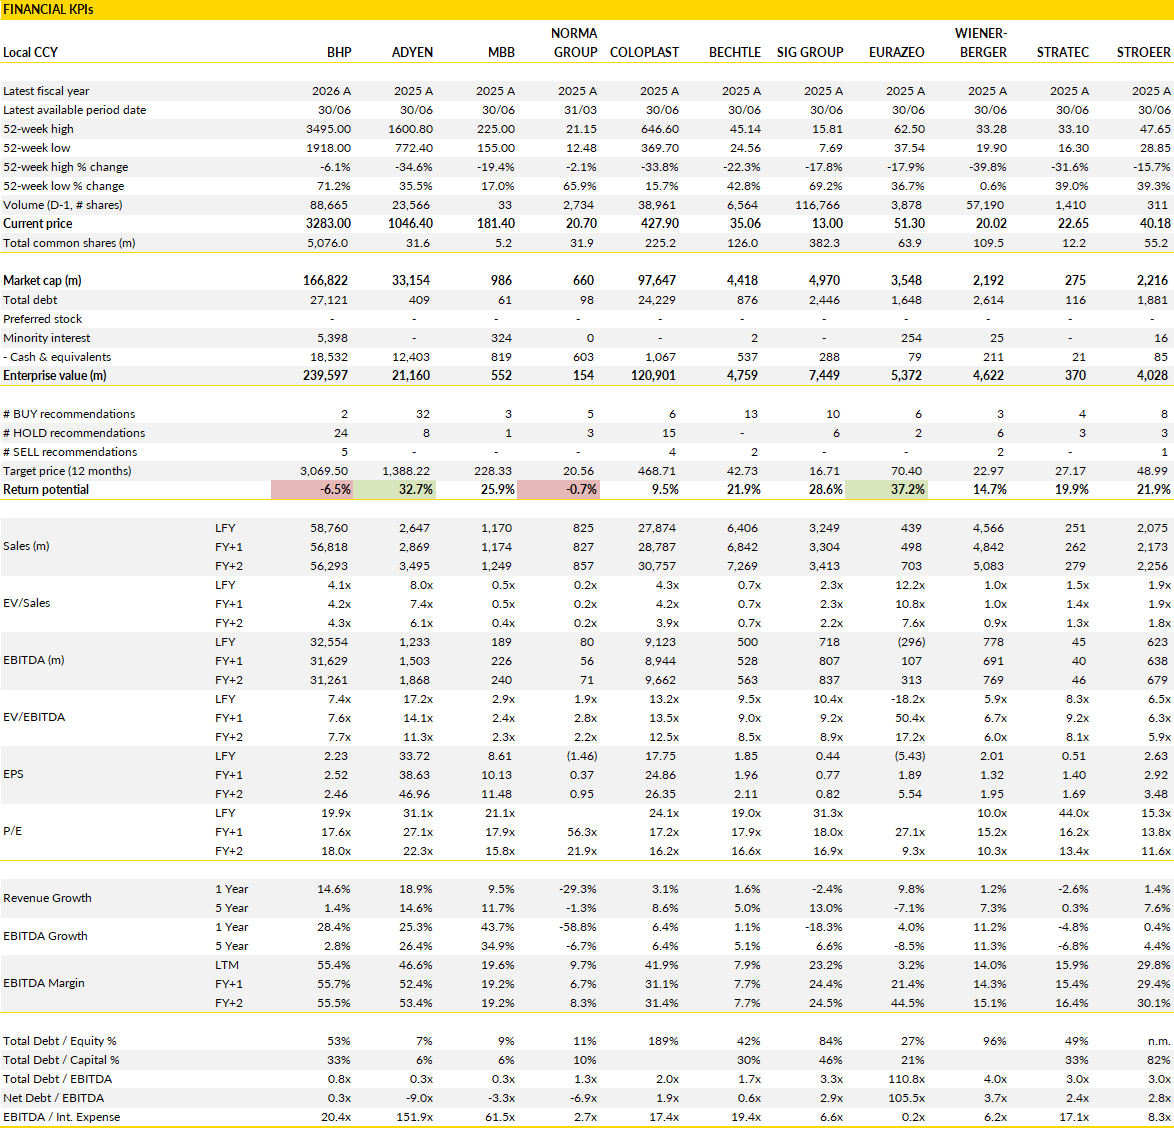1174x1128 pixels.
Task: Click the EBITDA Margin section label
Action: (x=43, y=984)
